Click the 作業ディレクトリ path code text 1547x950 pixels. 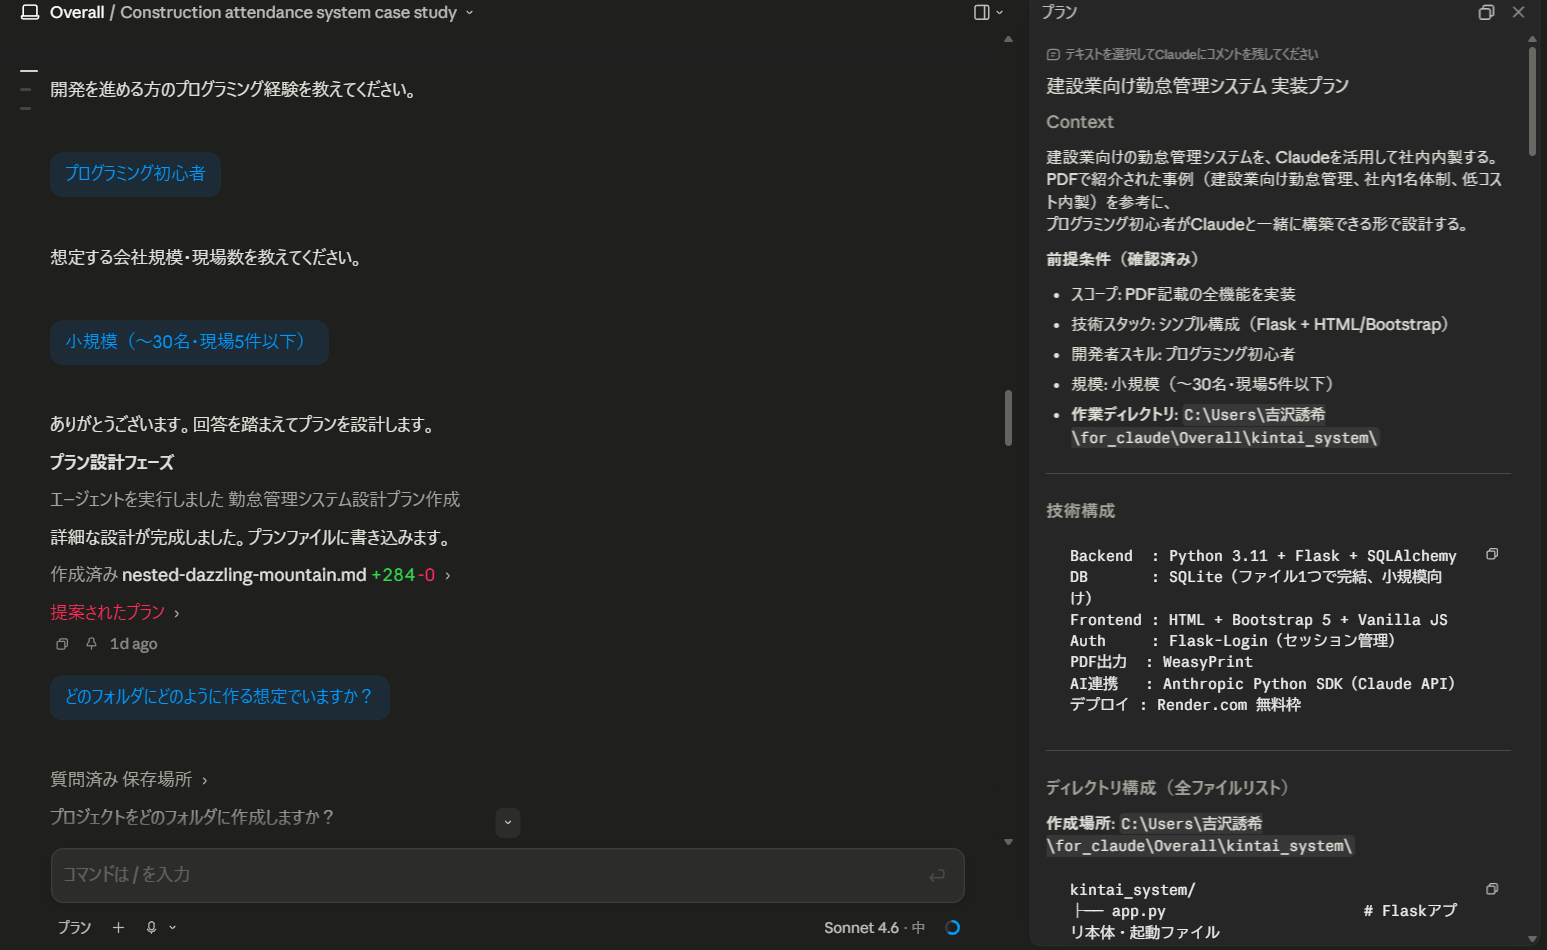point(1224,426)
